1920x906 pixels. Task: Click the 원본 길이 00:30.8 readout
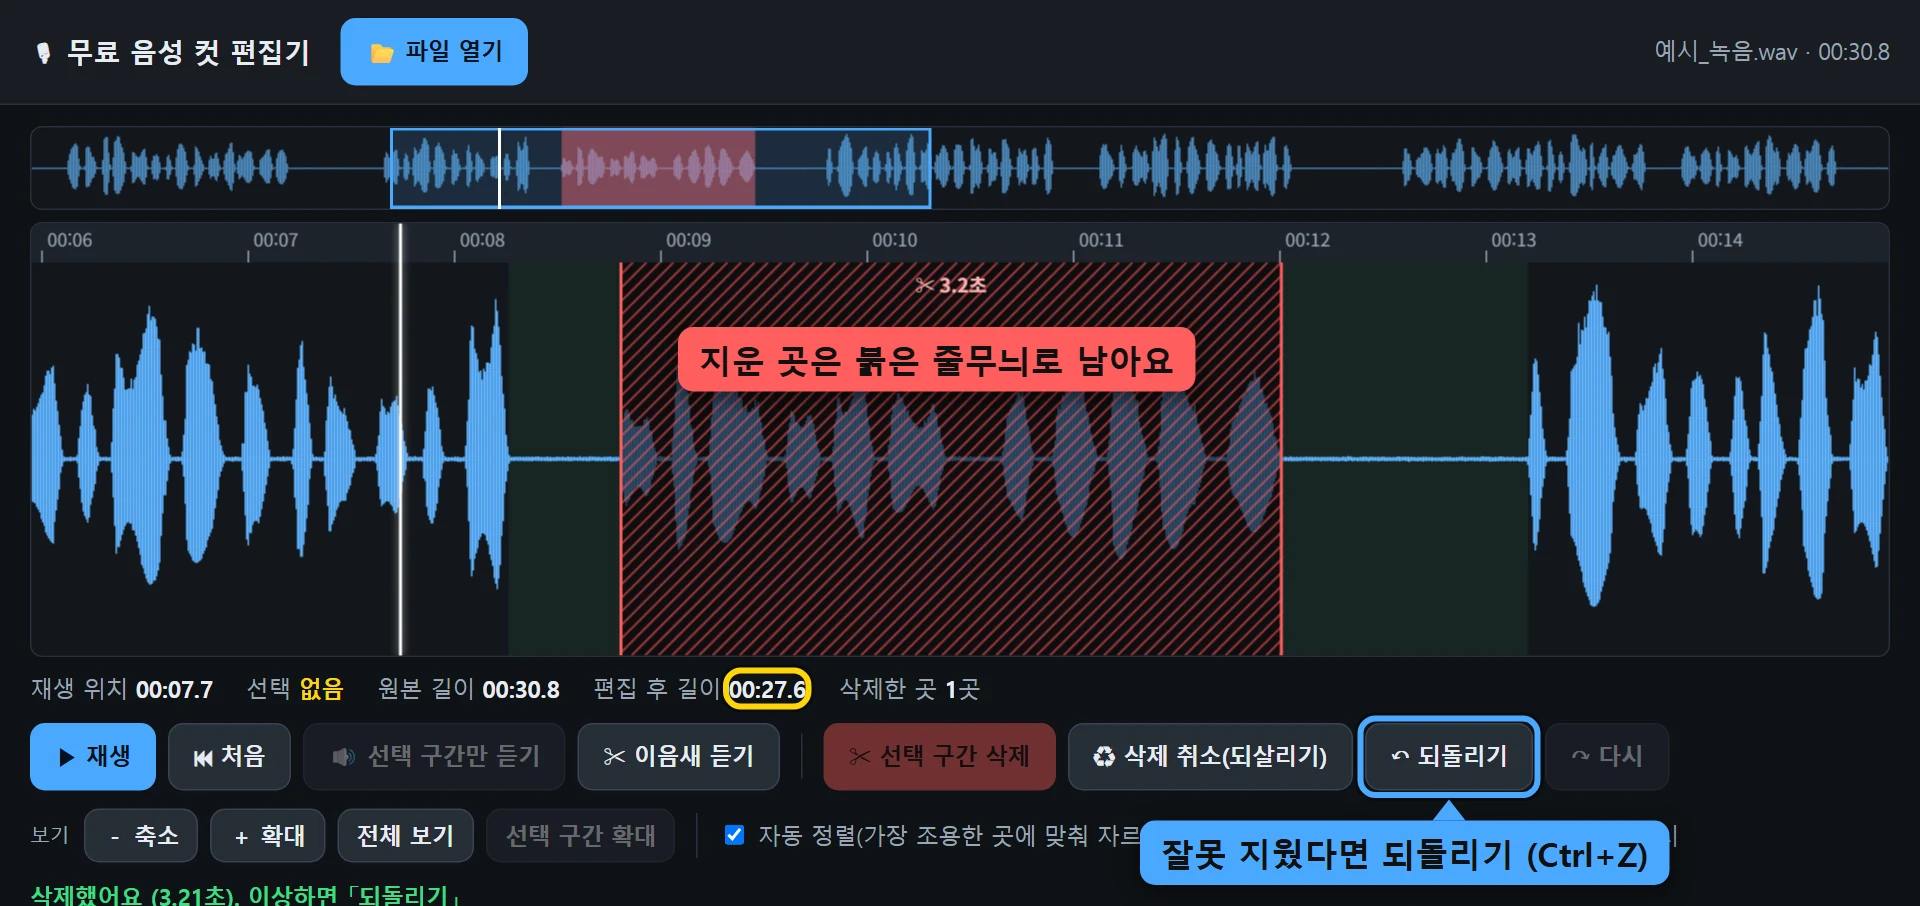469,689
